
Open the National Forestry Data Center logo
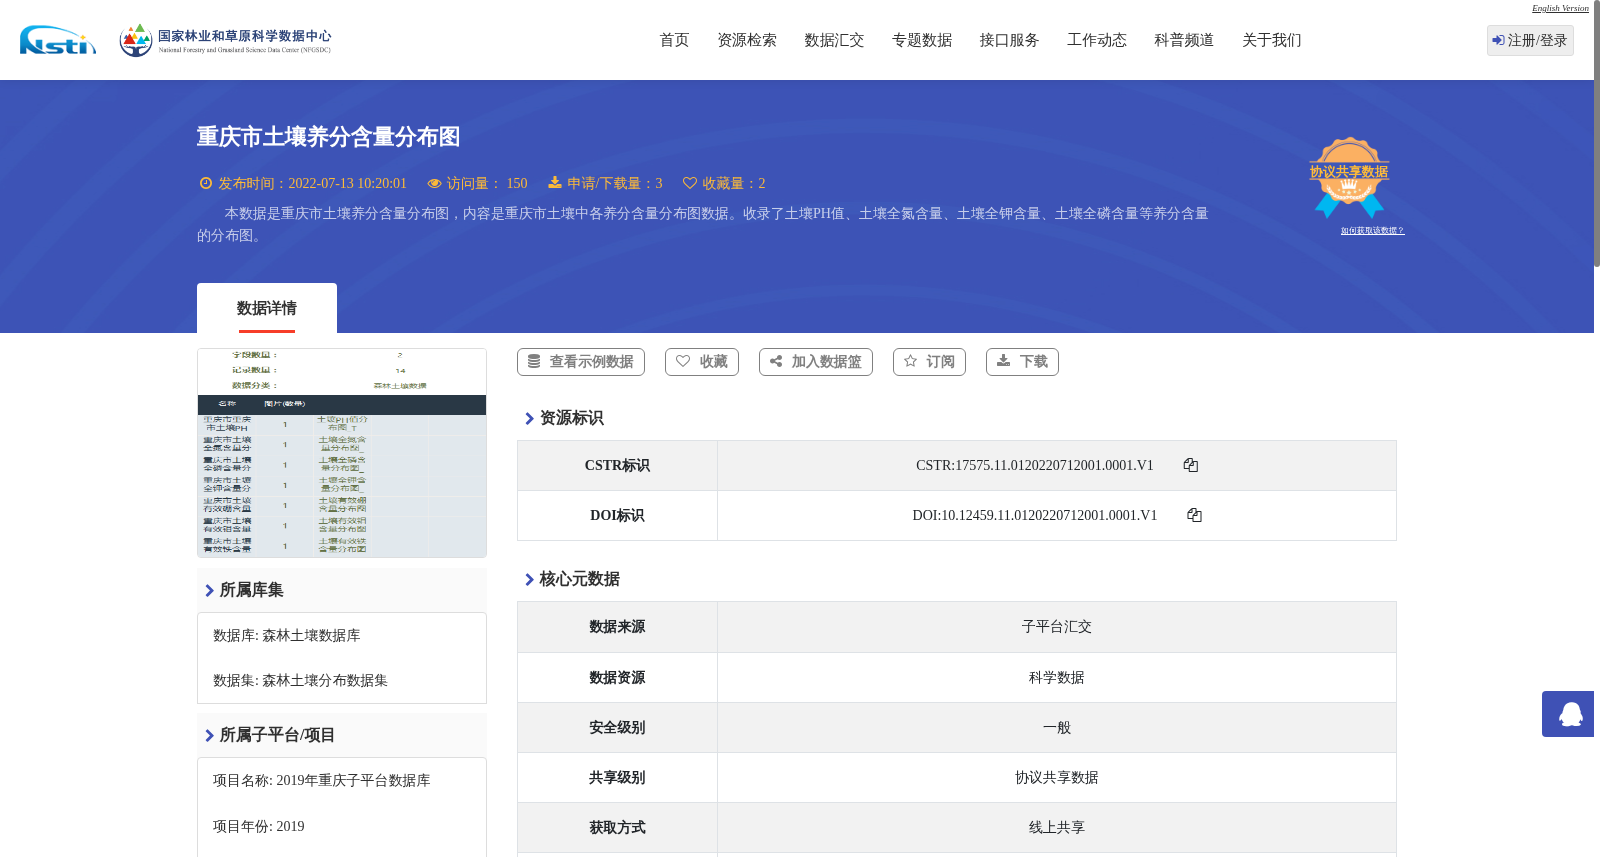click(x=225, y=40)
